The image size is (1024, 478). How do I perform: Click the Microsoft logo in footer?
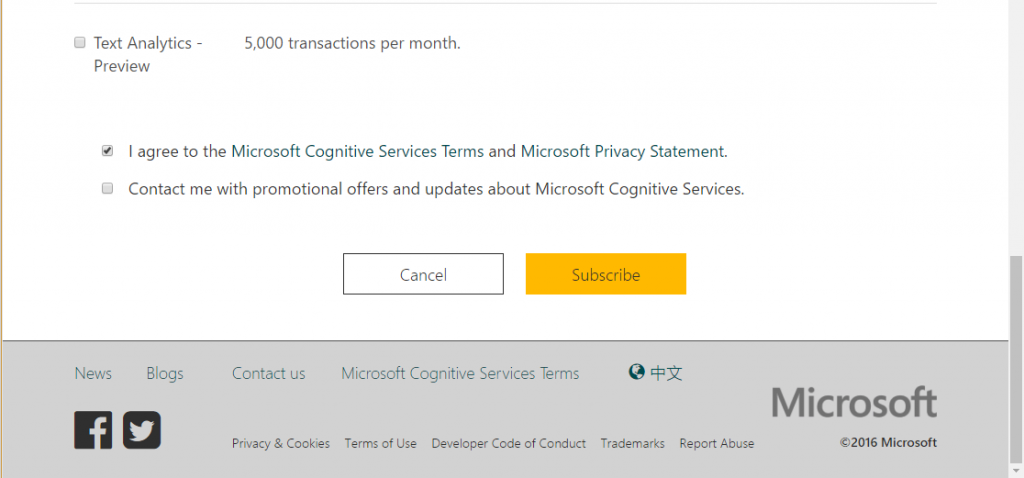pos(854,402)
